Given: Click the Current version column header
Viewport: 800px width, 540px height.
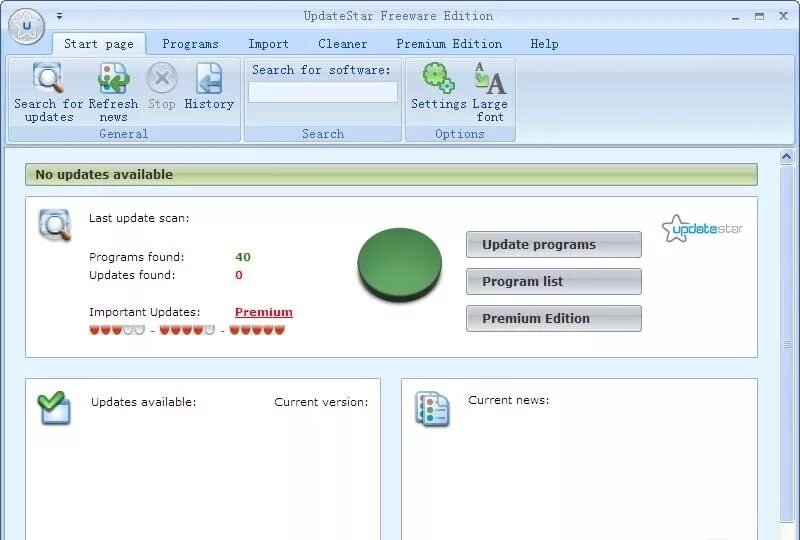Looking at the screenshot, I should (x=321, y=402).
